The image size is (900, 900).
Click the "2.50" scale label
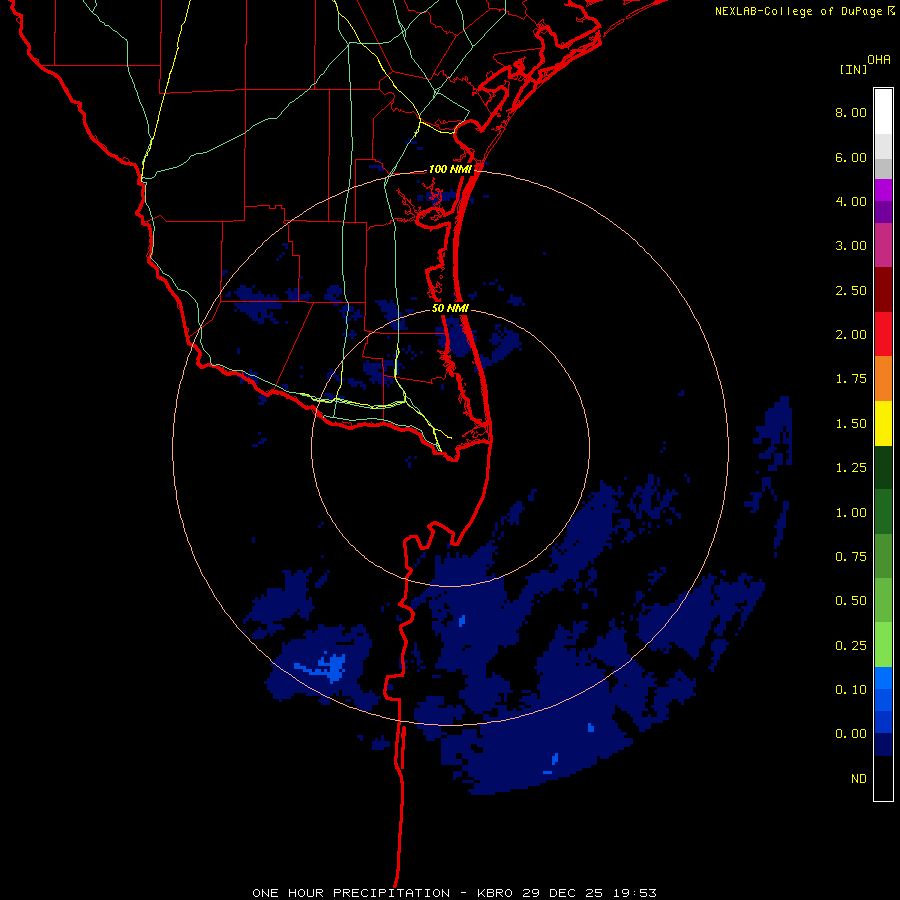(x=851, y=290)
